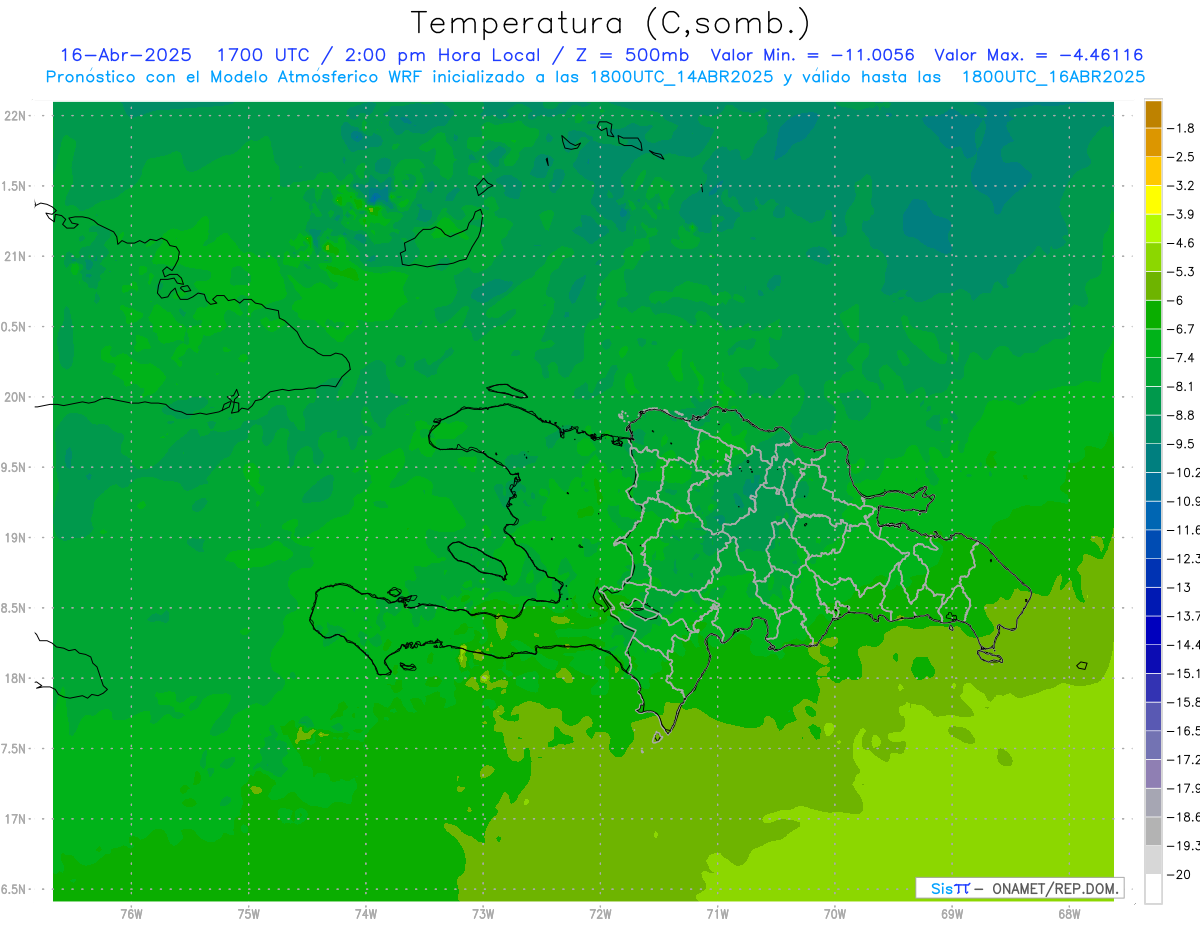Click the 'ONAMET/REP.DOM.' credit box
Image resolution: width=1200 pixels, height=927 pixels.
coord(1020,888)
